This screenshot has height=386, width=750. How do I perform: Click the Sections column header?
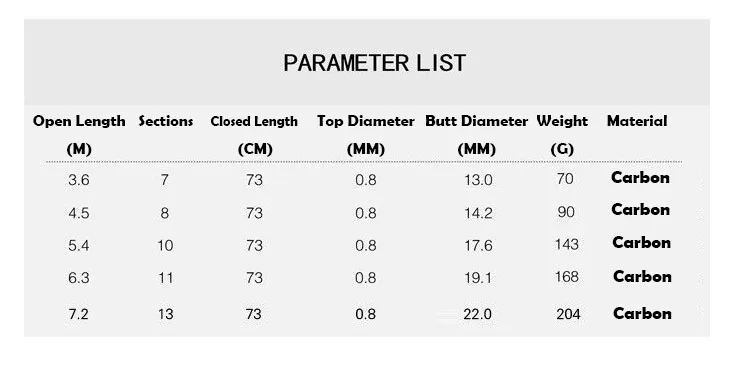[x=165, y=121]
